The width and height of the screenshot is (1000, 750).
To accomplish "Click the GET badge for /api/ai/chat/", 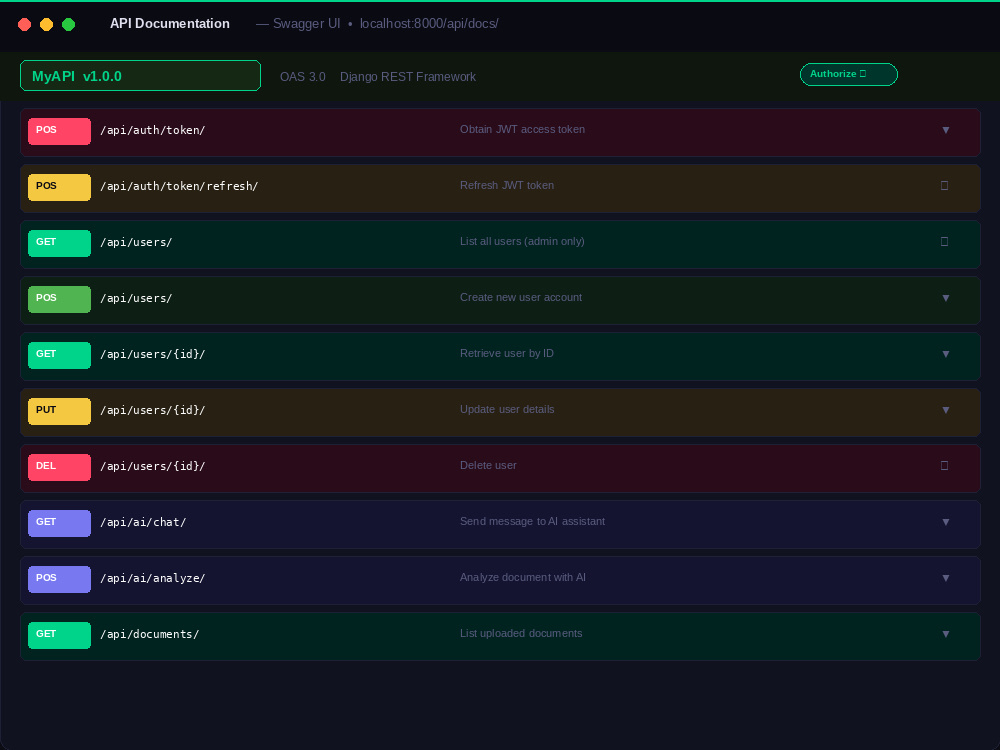I will pos(59,524).
